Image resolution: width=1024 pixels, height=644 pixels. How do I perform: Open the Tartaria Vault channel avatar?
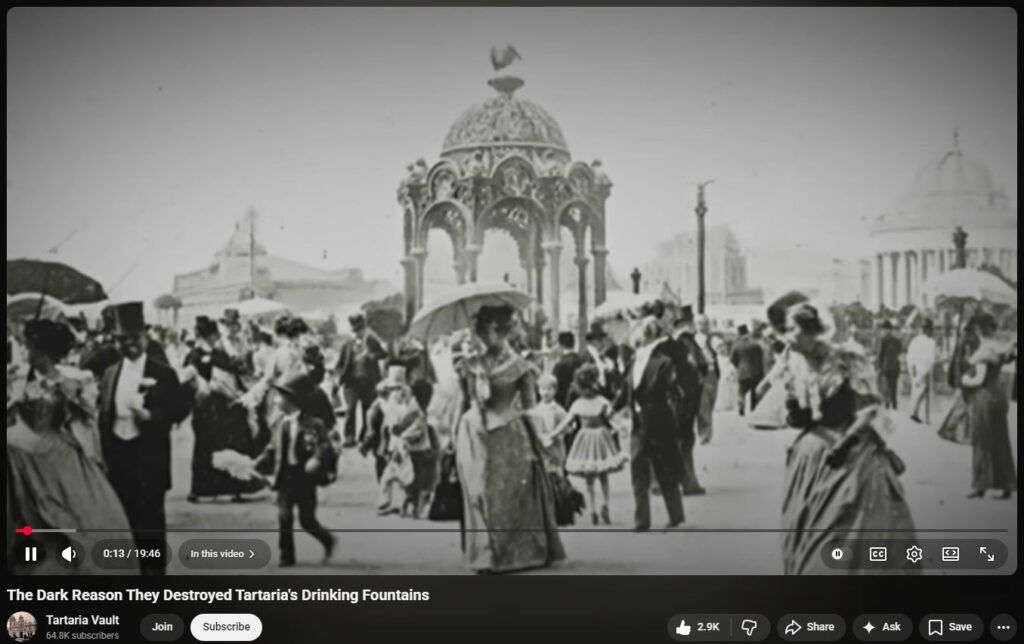(21, 627)
